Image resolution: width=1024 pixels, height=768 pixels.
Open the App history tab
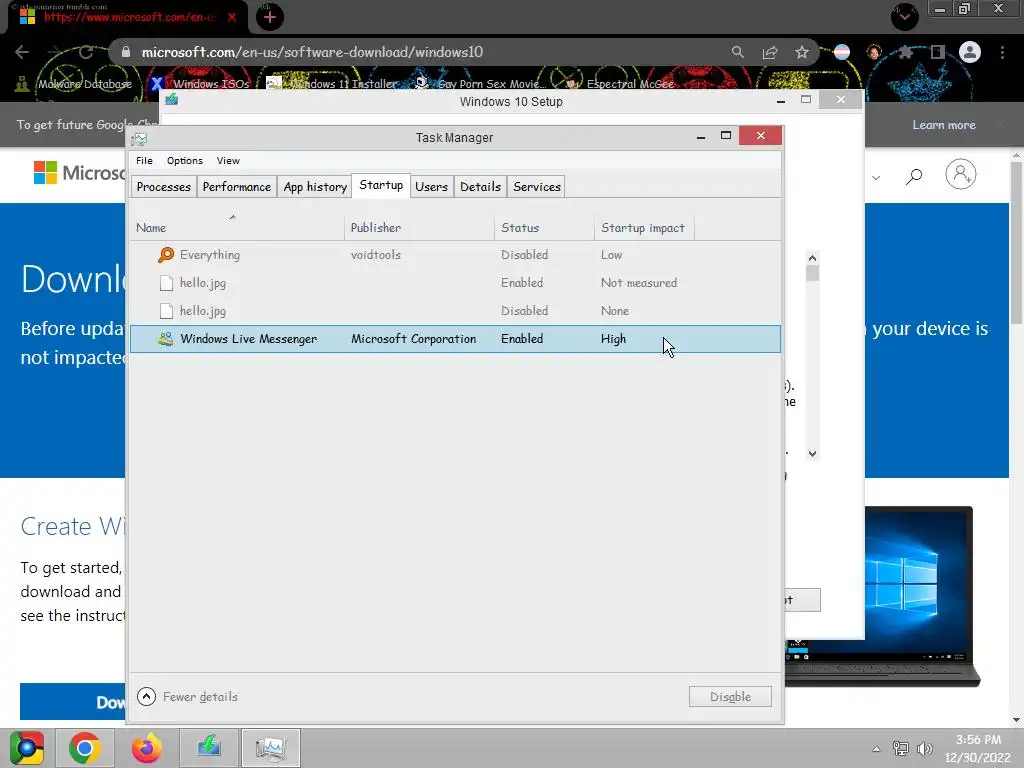pos(315,187)
